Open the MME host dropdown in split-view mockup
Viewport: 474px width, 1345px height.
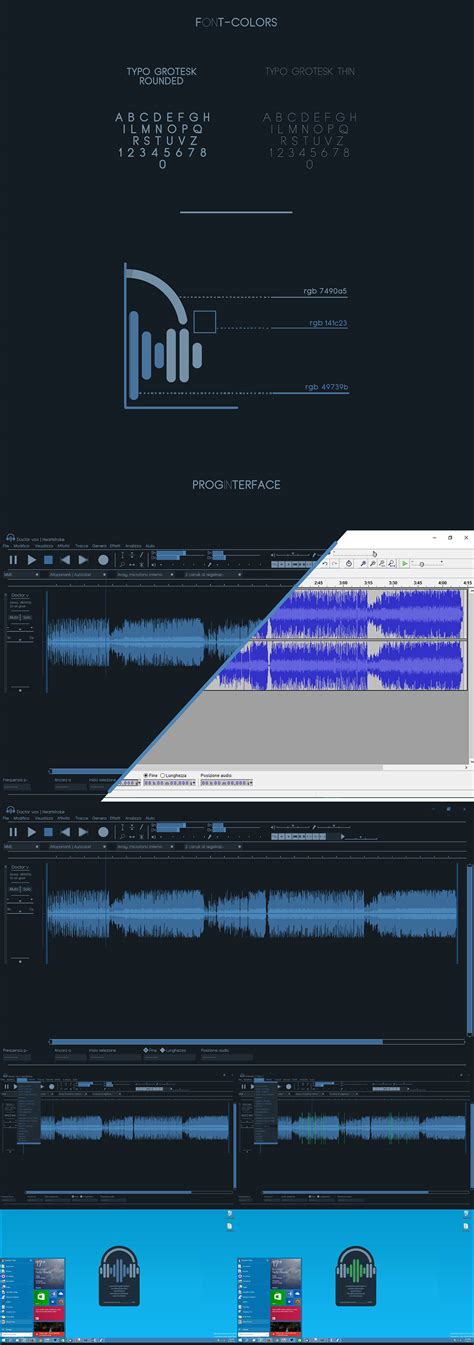22,575
